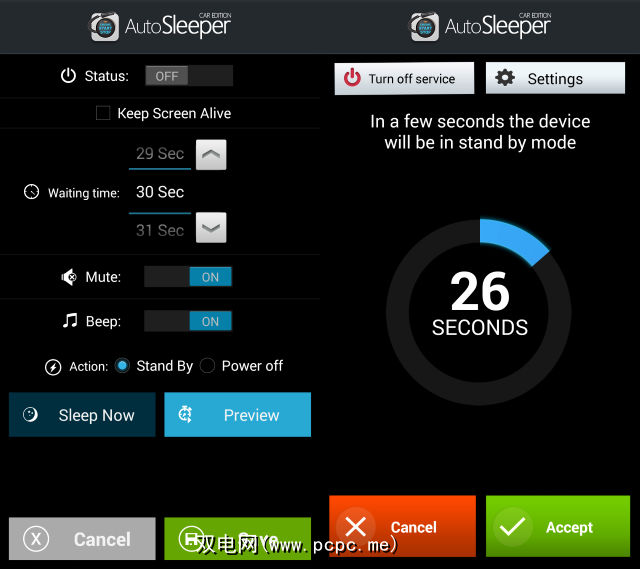
Task: Tap the 30 Sec waiting time value
Action: coord(160,192)
